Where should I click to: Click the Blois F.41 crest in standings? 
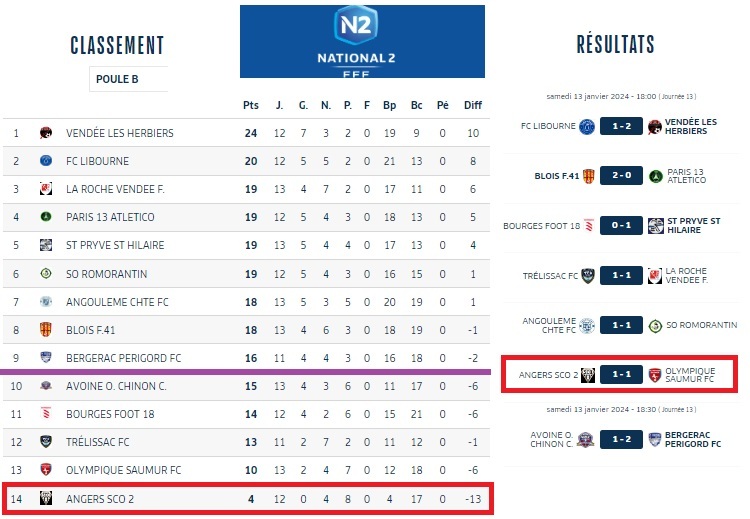[x=46, y=329]
